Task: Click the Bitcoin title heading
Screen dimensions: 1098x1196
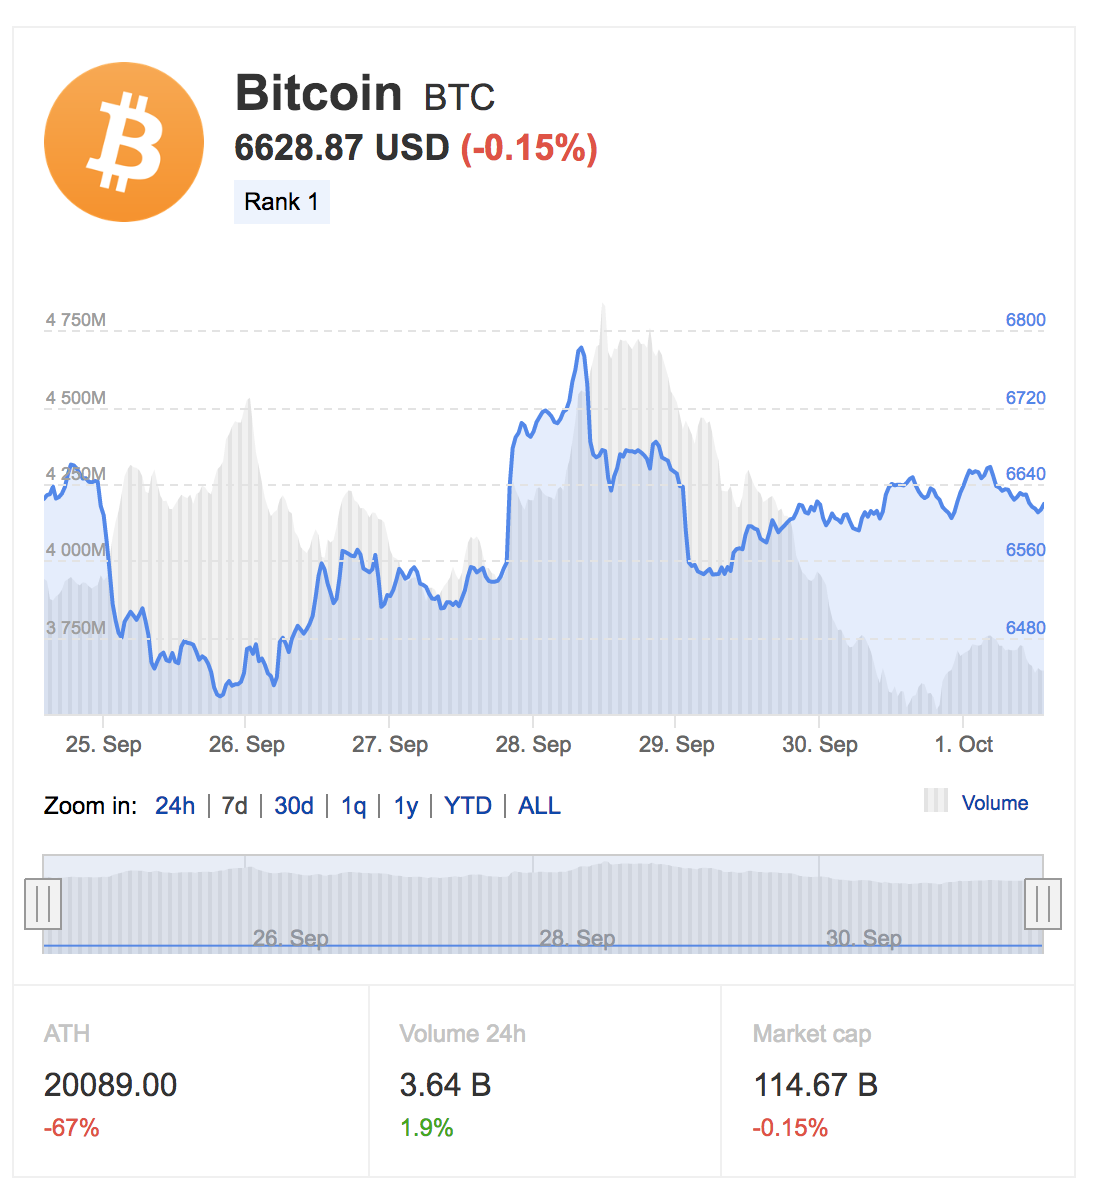Action: (x=318, y=93)
